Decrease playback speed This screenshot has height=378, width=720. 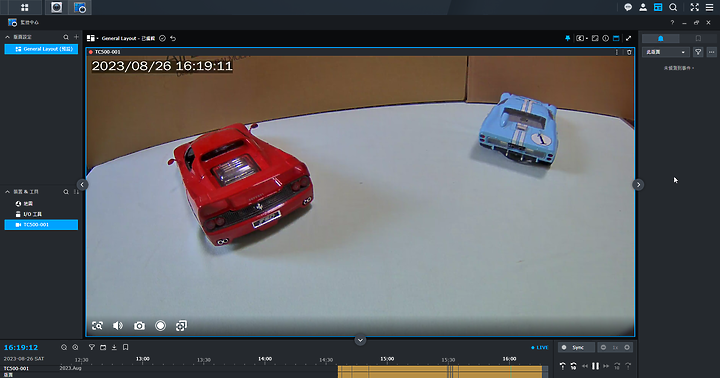pyautogui.click(x=603, y=348)
